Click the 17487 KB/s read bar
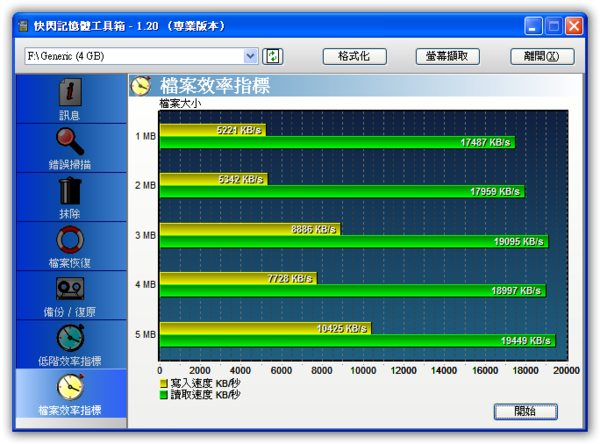The image size is (600, 444). click(x=338, y=142)
